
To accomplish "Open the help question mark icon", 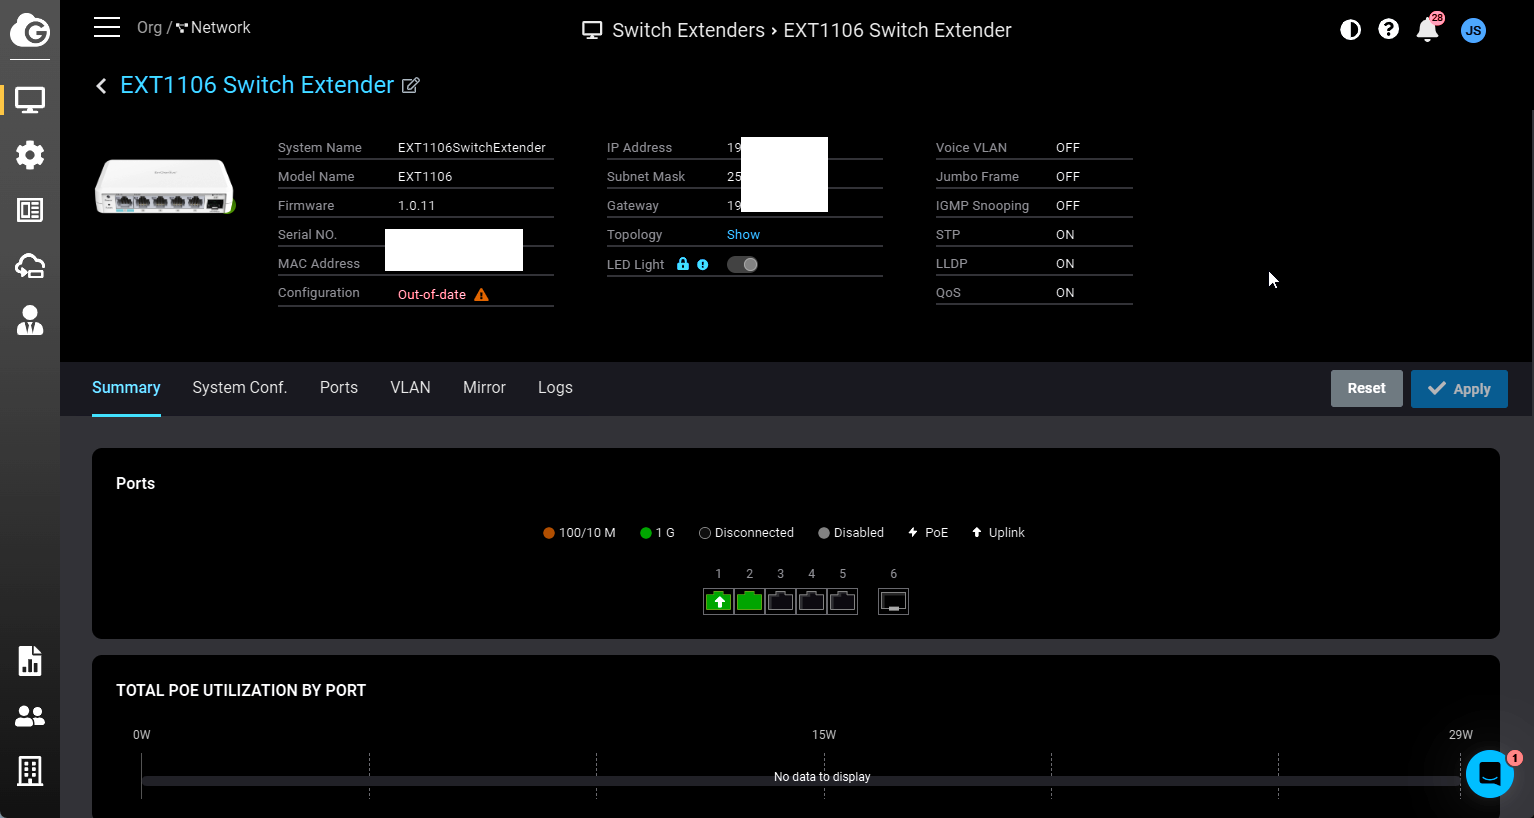I will [x=1388, y=30].
